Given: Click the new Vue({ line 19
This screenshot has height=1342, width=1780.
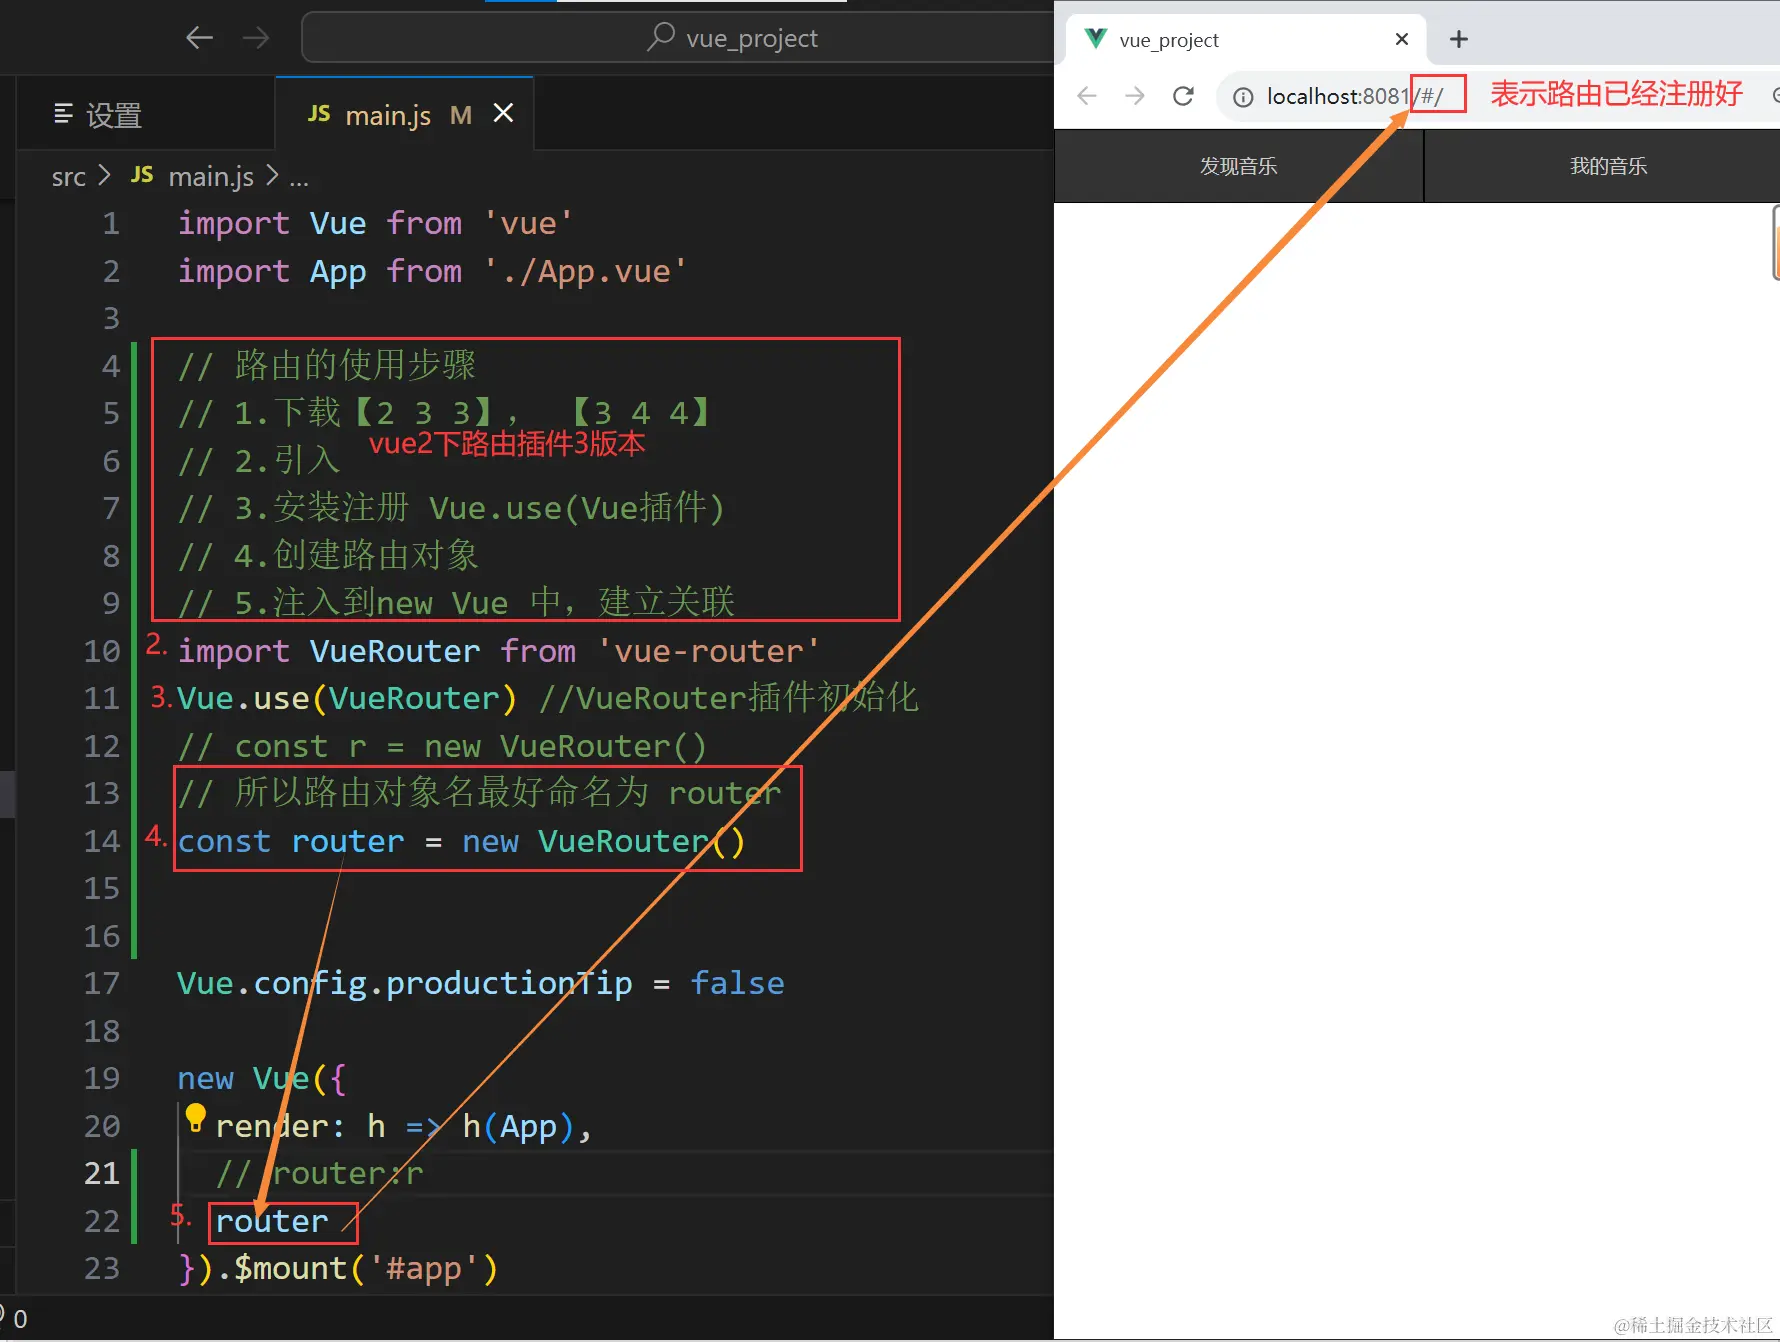Looking at the screenshot, I should click(x=261, y=1079).
